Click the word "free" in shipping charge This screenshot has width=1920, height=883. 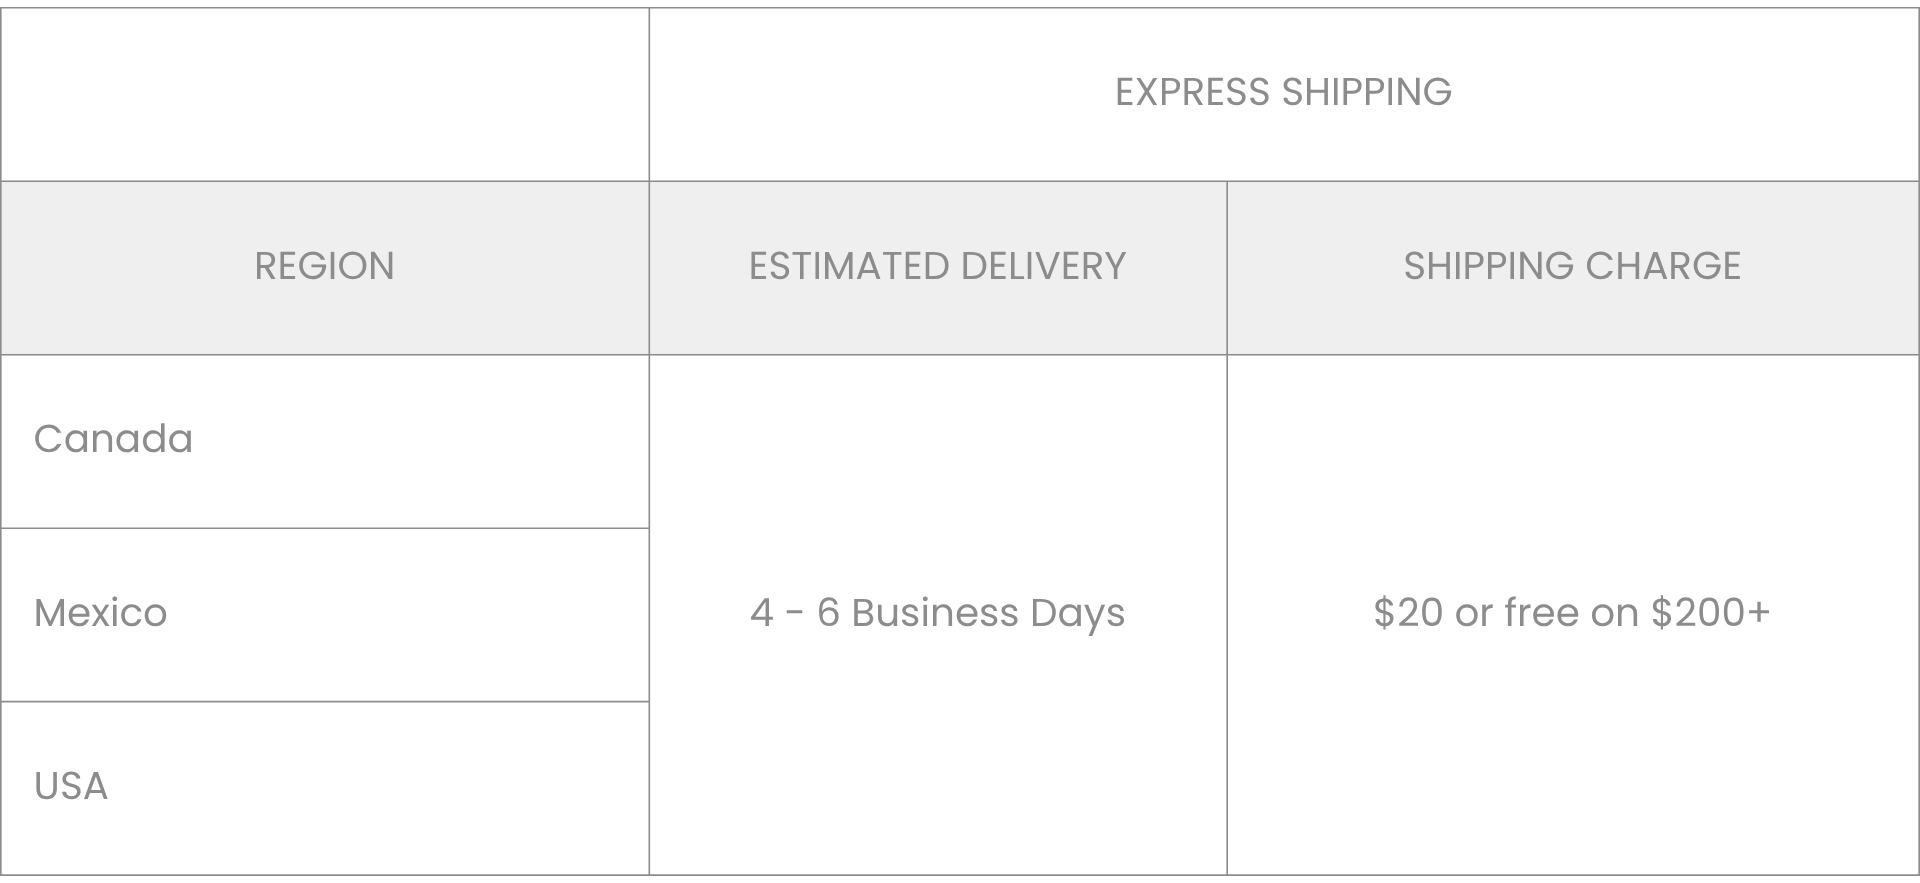(1541, 613)
